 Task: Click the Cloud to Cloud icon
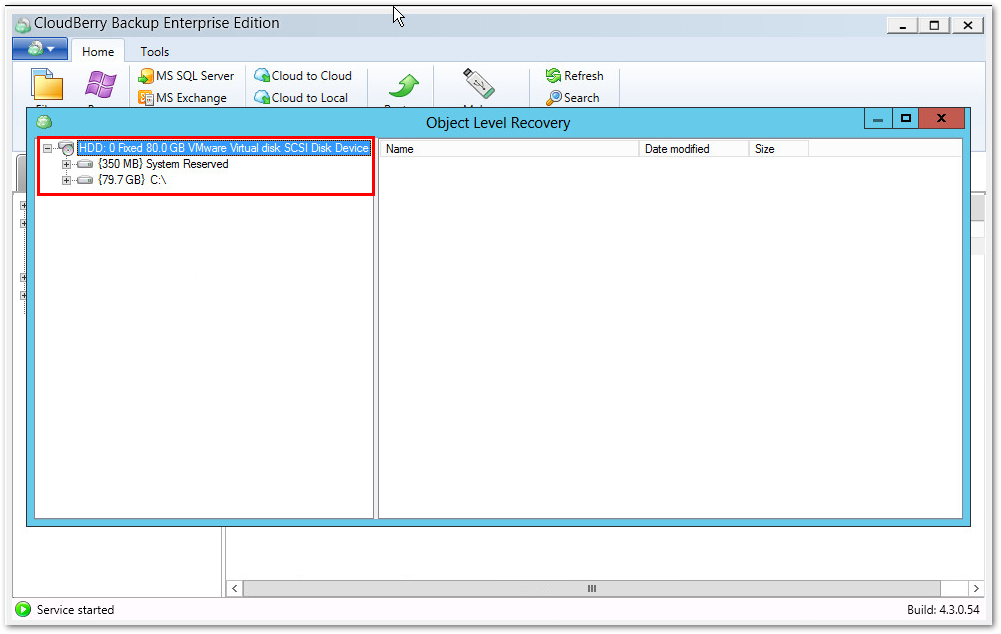262,76
